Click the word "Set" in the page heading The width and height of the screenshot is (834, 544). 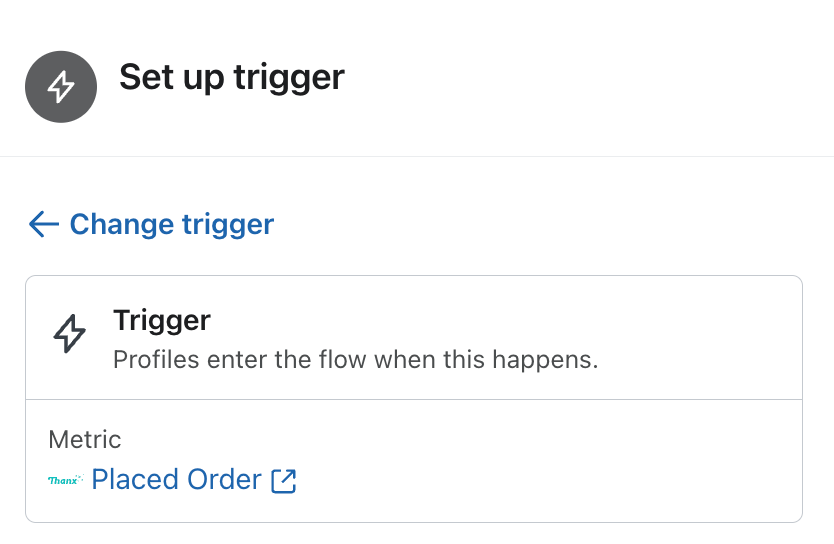144,77
